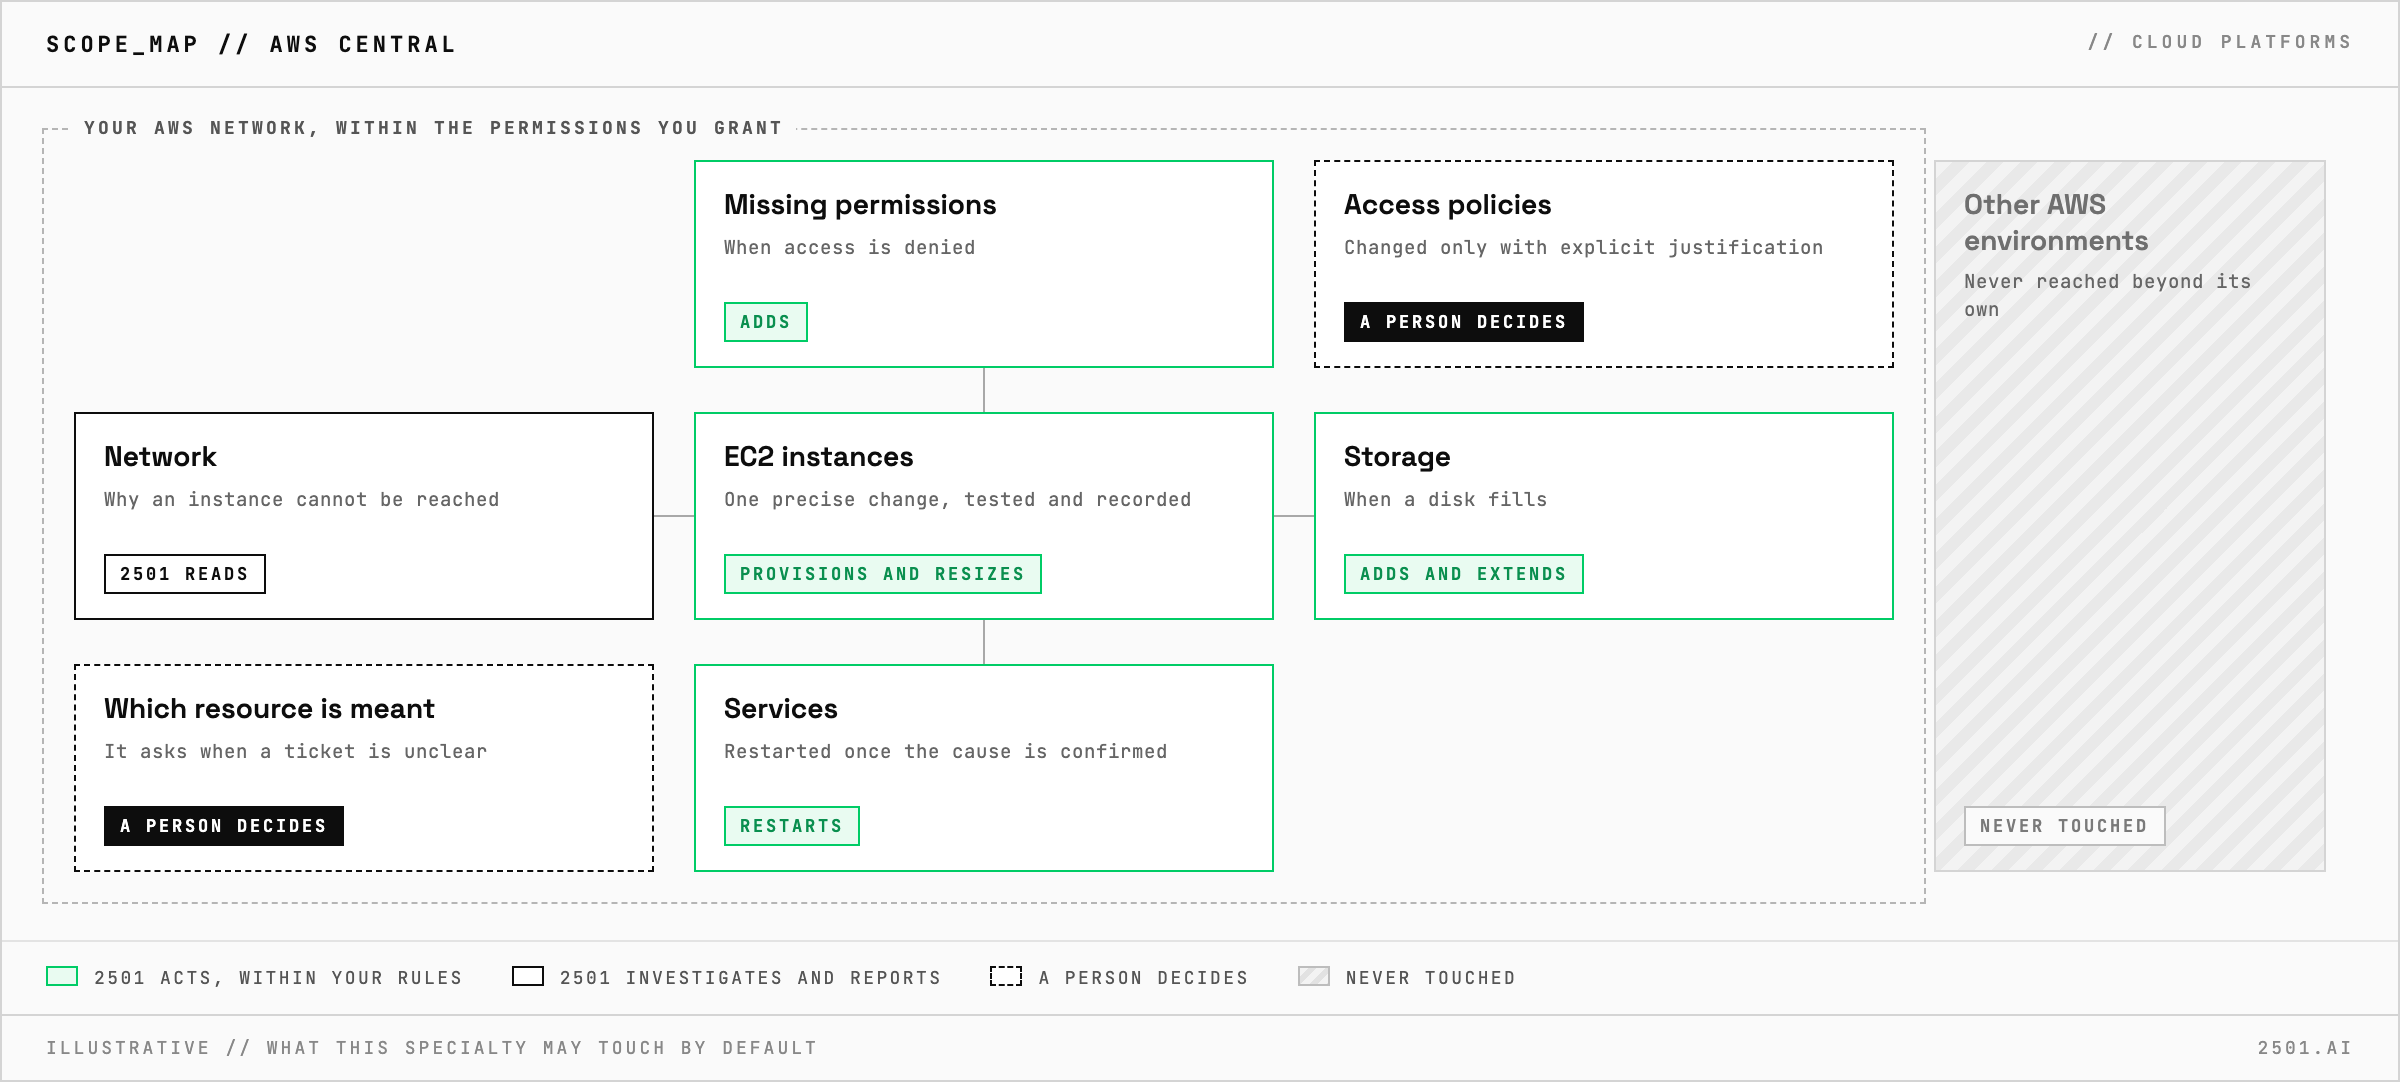Select the Network card heading

pos(160,457)
